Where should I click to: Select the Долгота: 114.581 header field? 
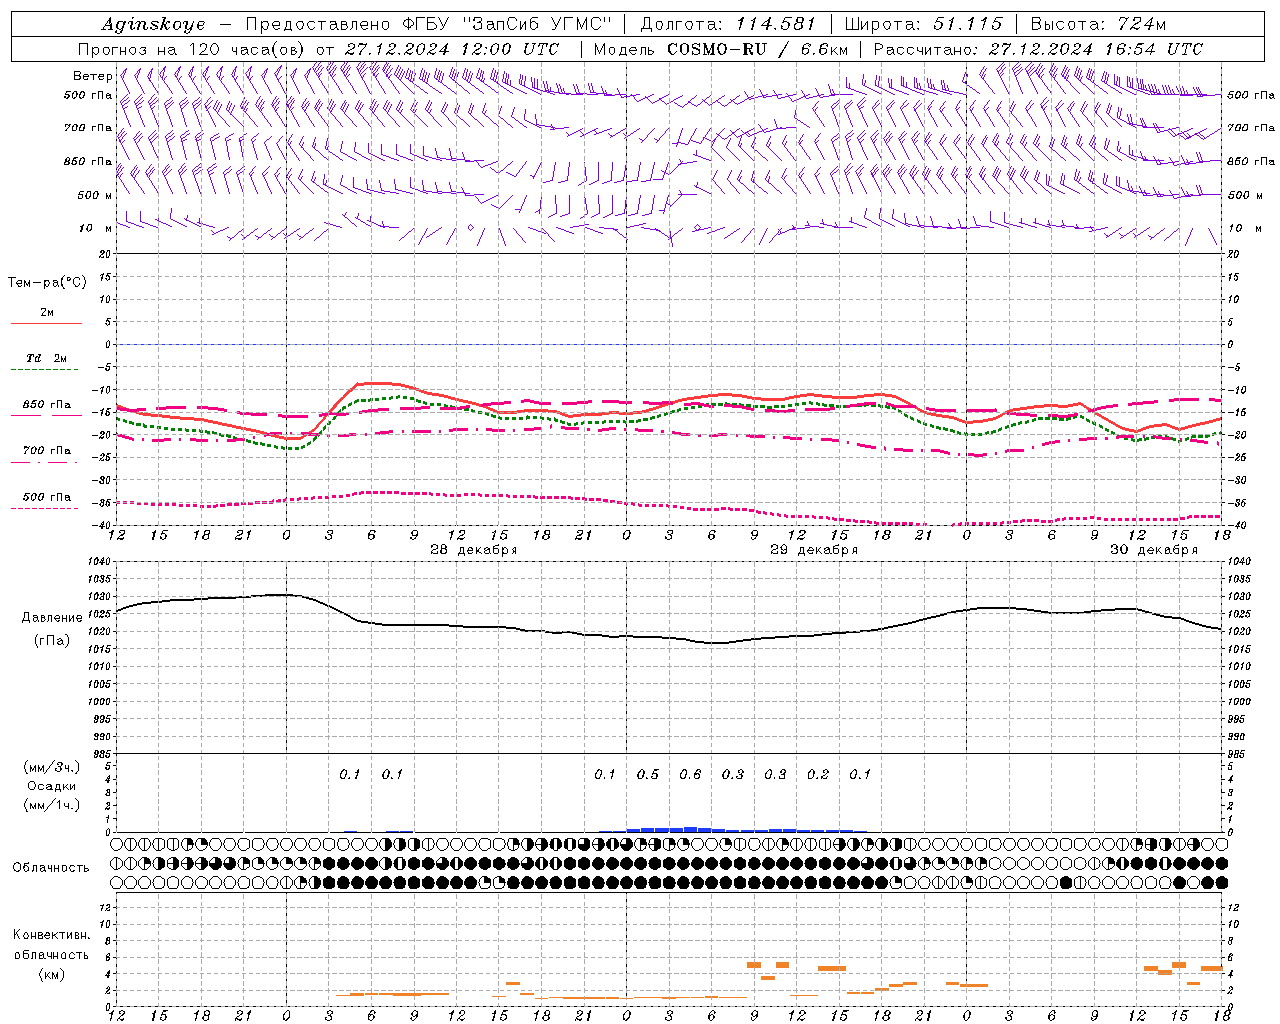(x=728, y=24)
